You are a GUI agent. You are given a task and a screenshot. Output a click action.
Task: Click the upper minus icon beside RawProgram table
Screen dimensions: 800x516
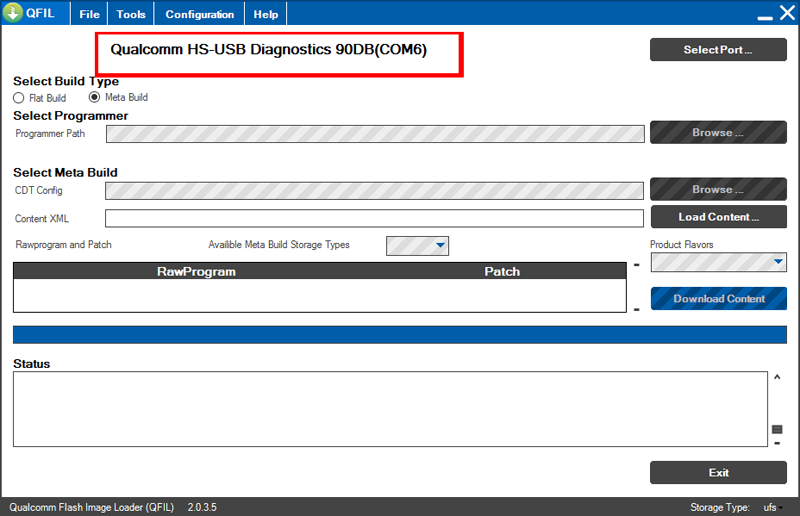[637, 265]
